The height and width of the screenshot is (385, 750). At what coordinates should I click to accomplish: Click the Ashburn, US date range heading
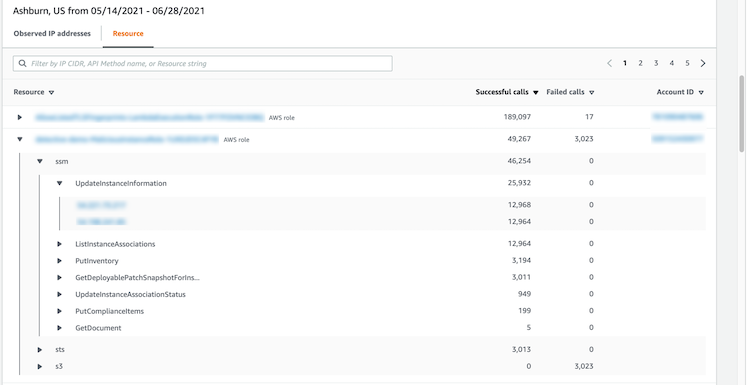(109, 11)
